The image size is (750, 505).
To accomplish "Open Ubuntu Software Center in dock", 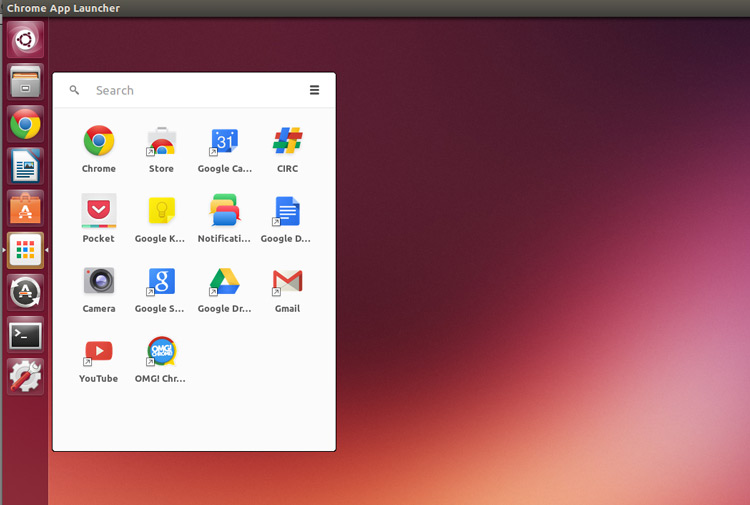I will (25, 208).
